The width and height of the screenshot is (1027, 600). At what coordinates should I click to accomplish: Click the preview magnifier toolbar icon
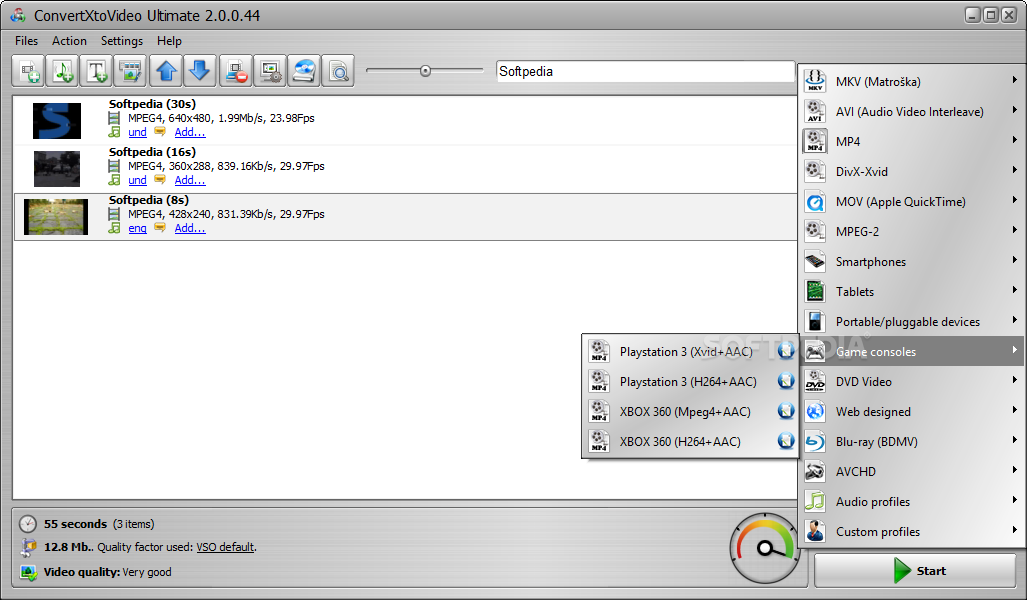(338, 71)
